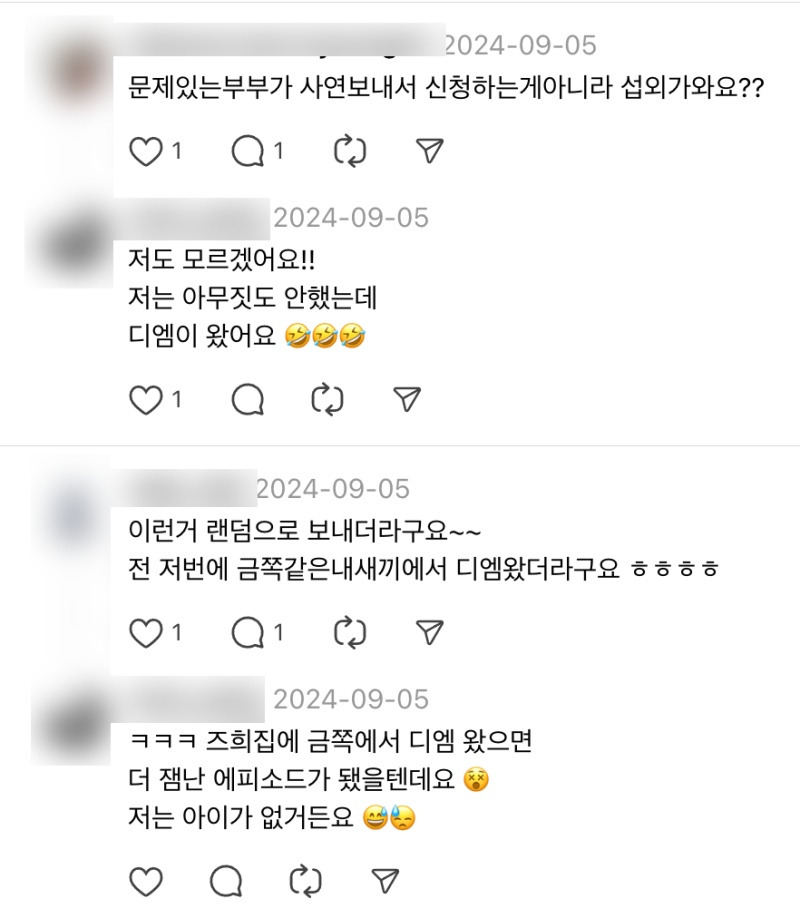Open username of the 랜덤으로 보내더라구요 commenter
This screenshot has width=800, height=918.
[x=190, y=488]
